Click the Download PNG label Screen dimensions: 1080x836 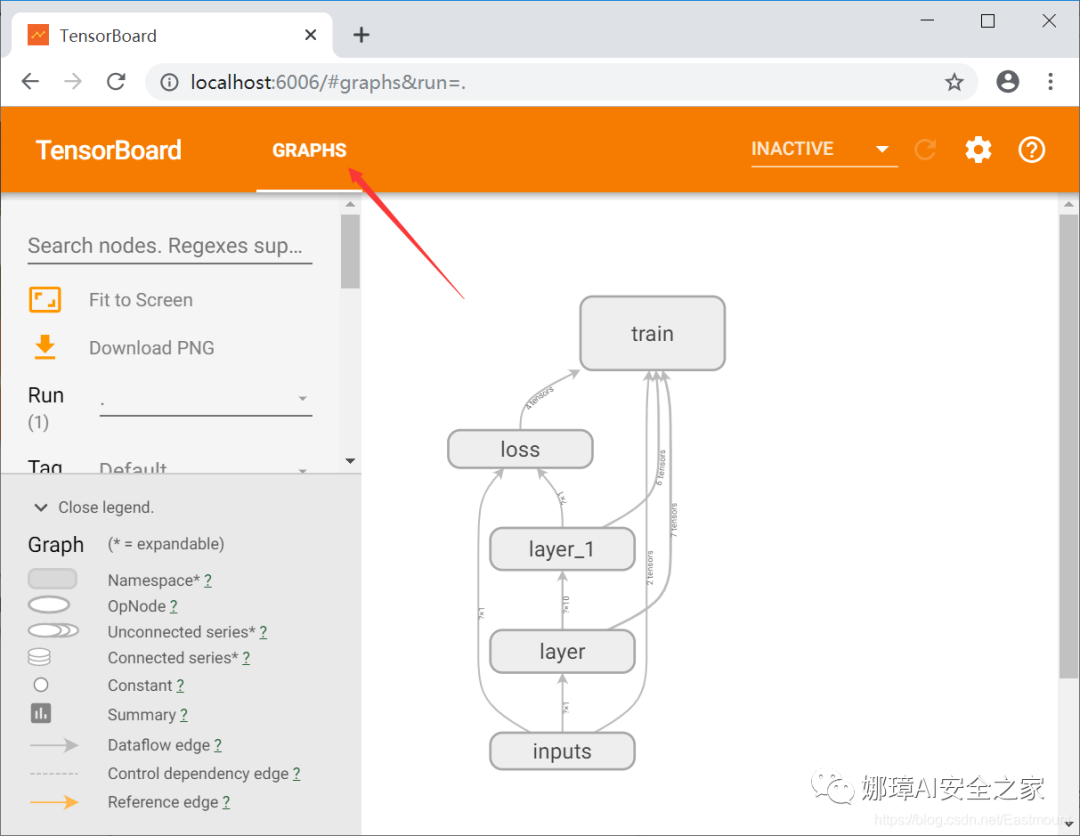point(152,348)
